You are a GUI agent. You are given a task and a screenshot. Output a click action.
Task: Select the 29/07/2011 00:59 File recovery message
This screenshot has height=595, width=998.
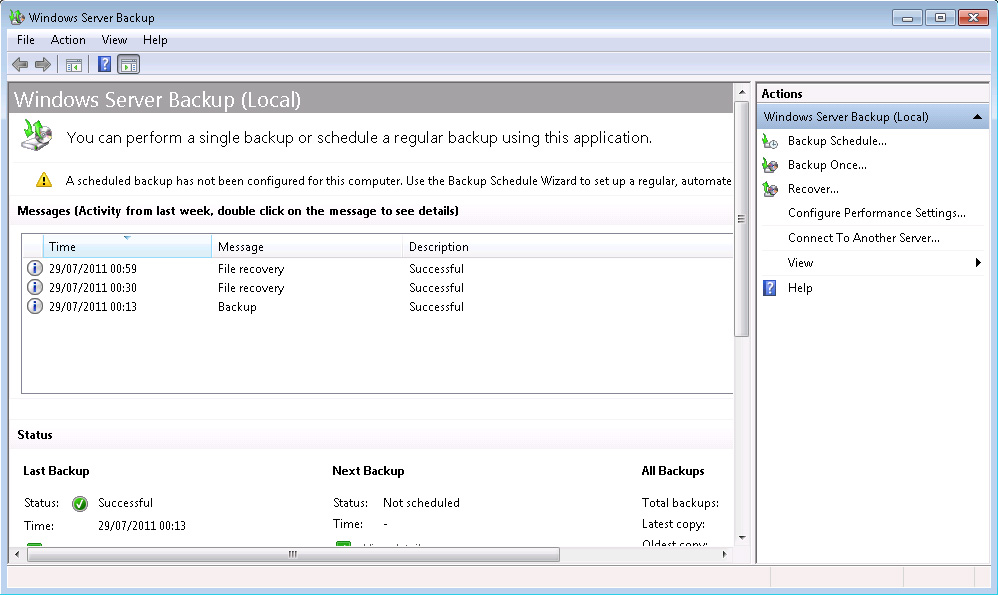tap(250, 269)
